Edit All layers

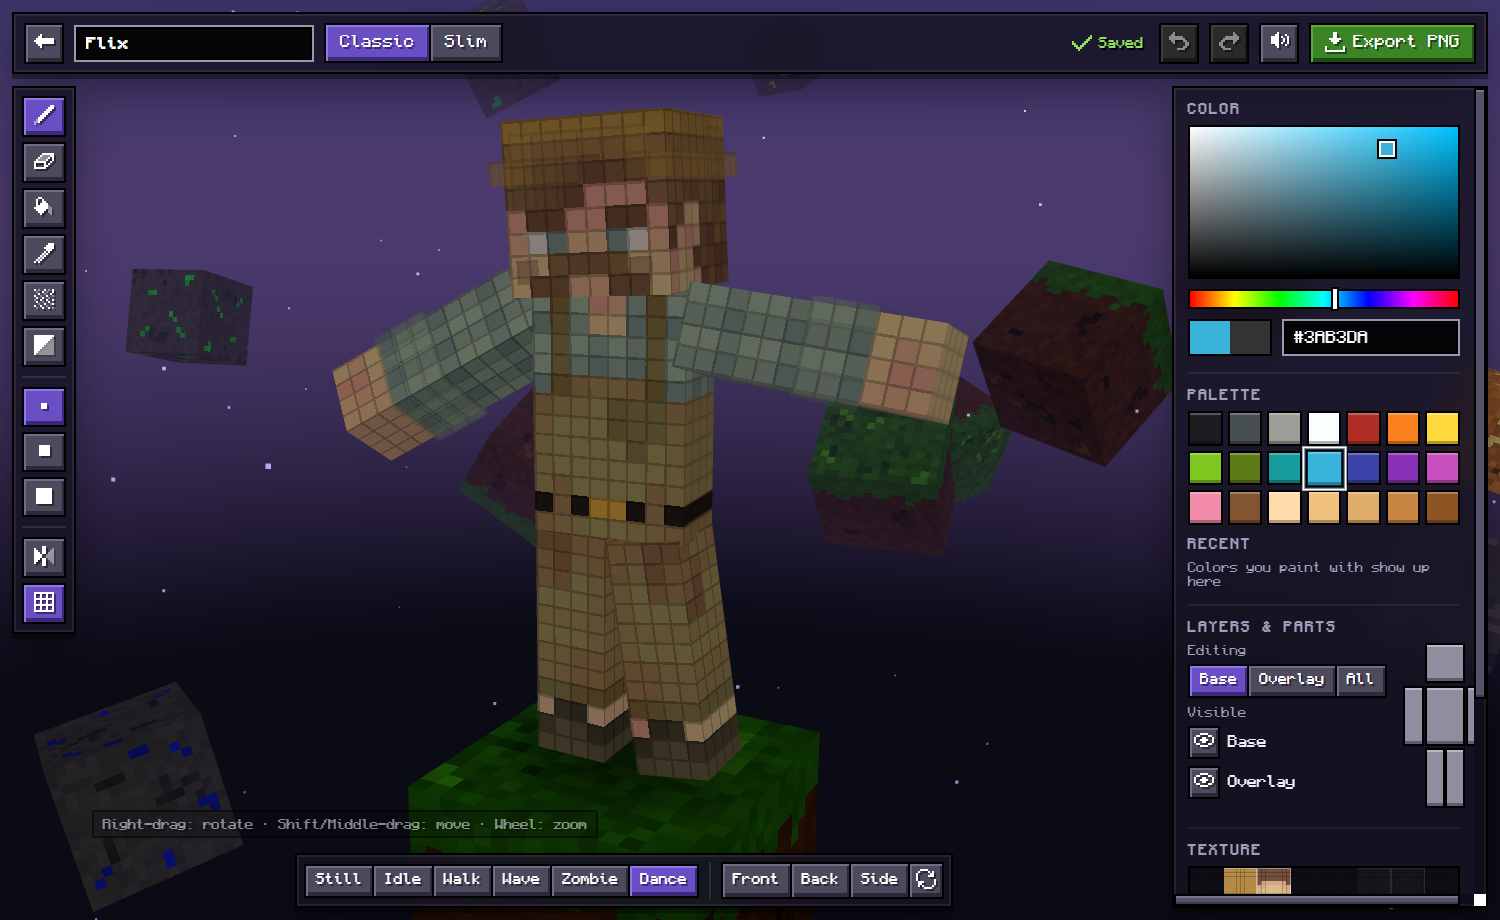click(x=1360, y=680)
